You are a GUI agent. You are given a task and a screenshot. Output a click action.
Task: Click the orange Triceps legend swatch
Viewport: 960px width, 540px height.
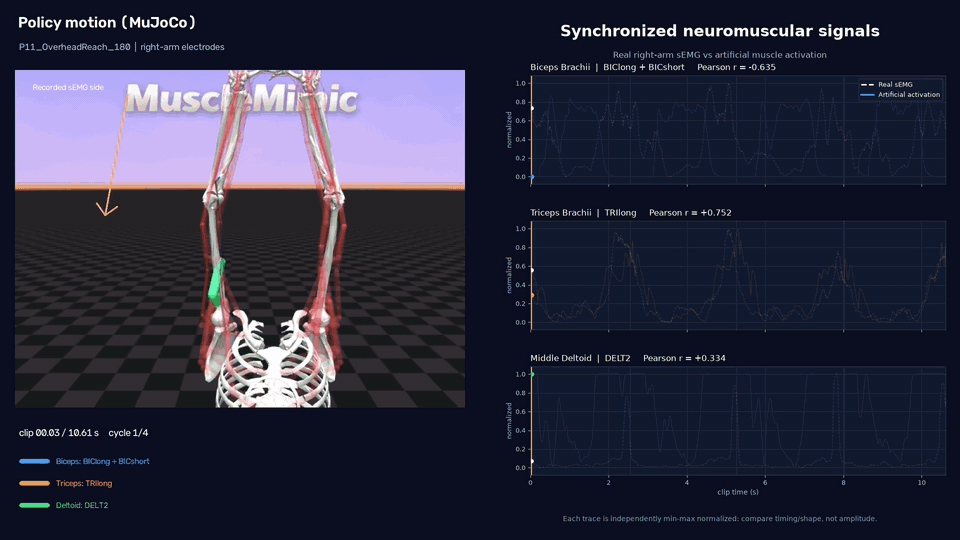pyautogui.click(x=34, y=484)
